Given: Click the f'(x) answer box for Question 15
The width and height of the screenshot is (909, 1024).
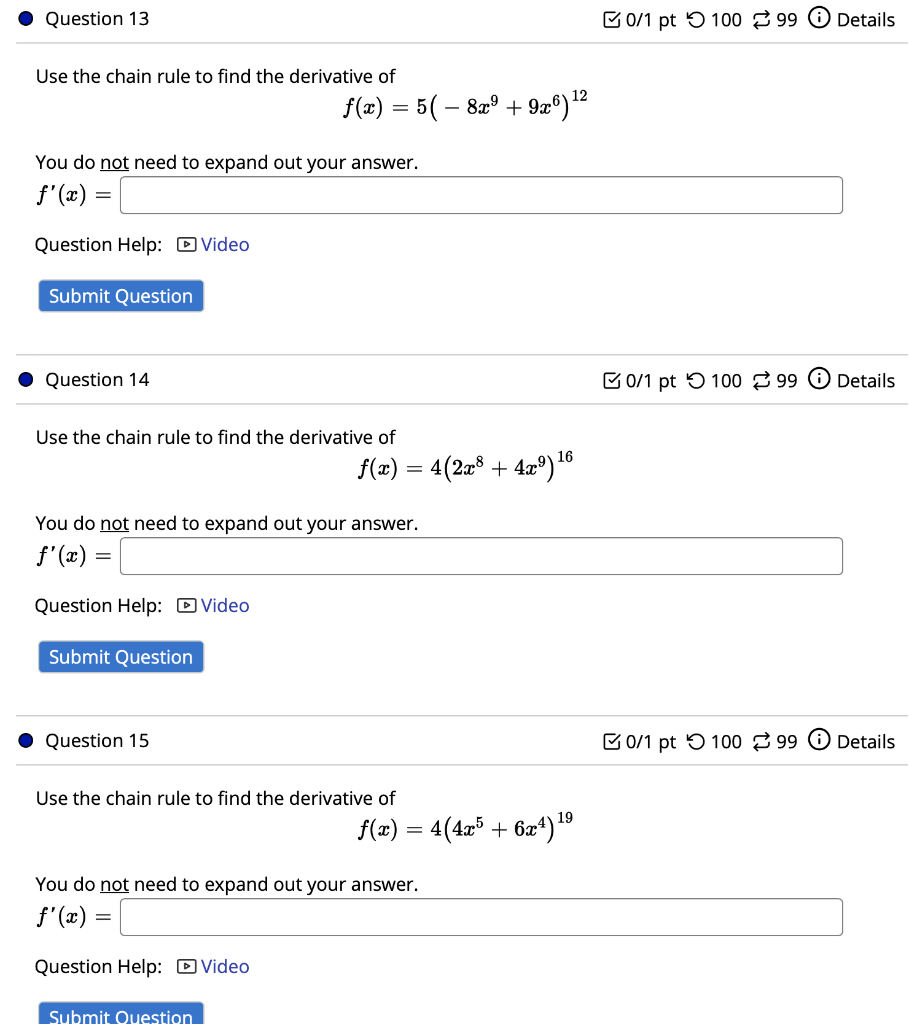Looking at the screenshot, I should click(480, 916).
